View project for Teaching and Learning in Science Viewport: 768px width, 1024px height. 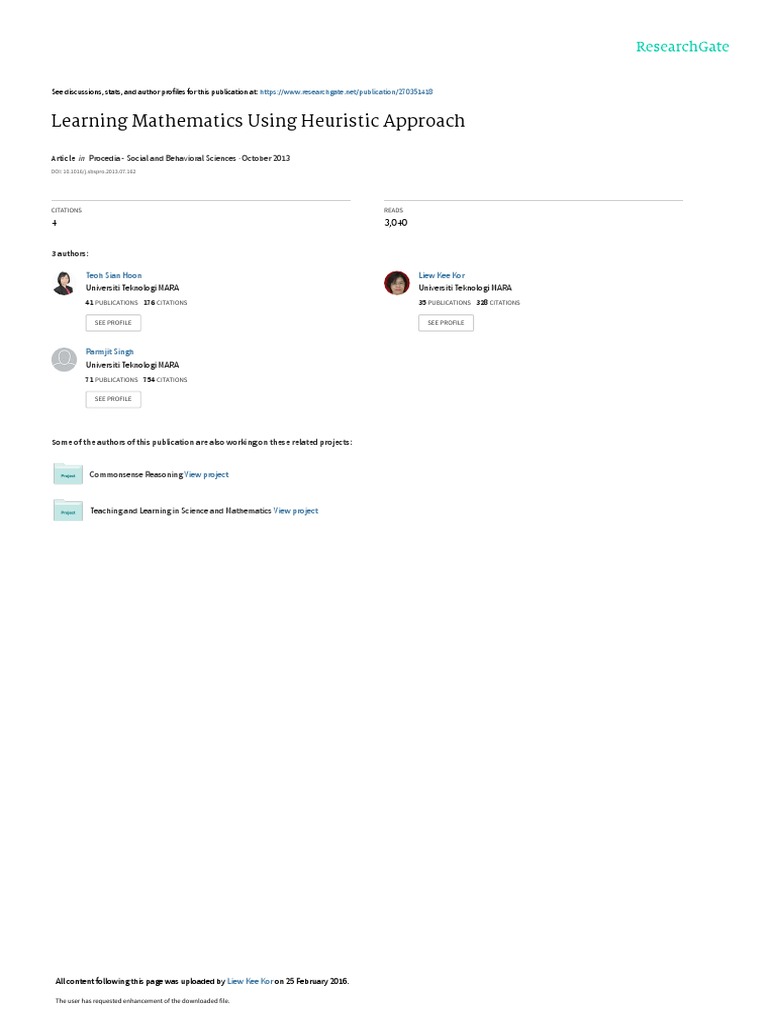coord(296,511)
